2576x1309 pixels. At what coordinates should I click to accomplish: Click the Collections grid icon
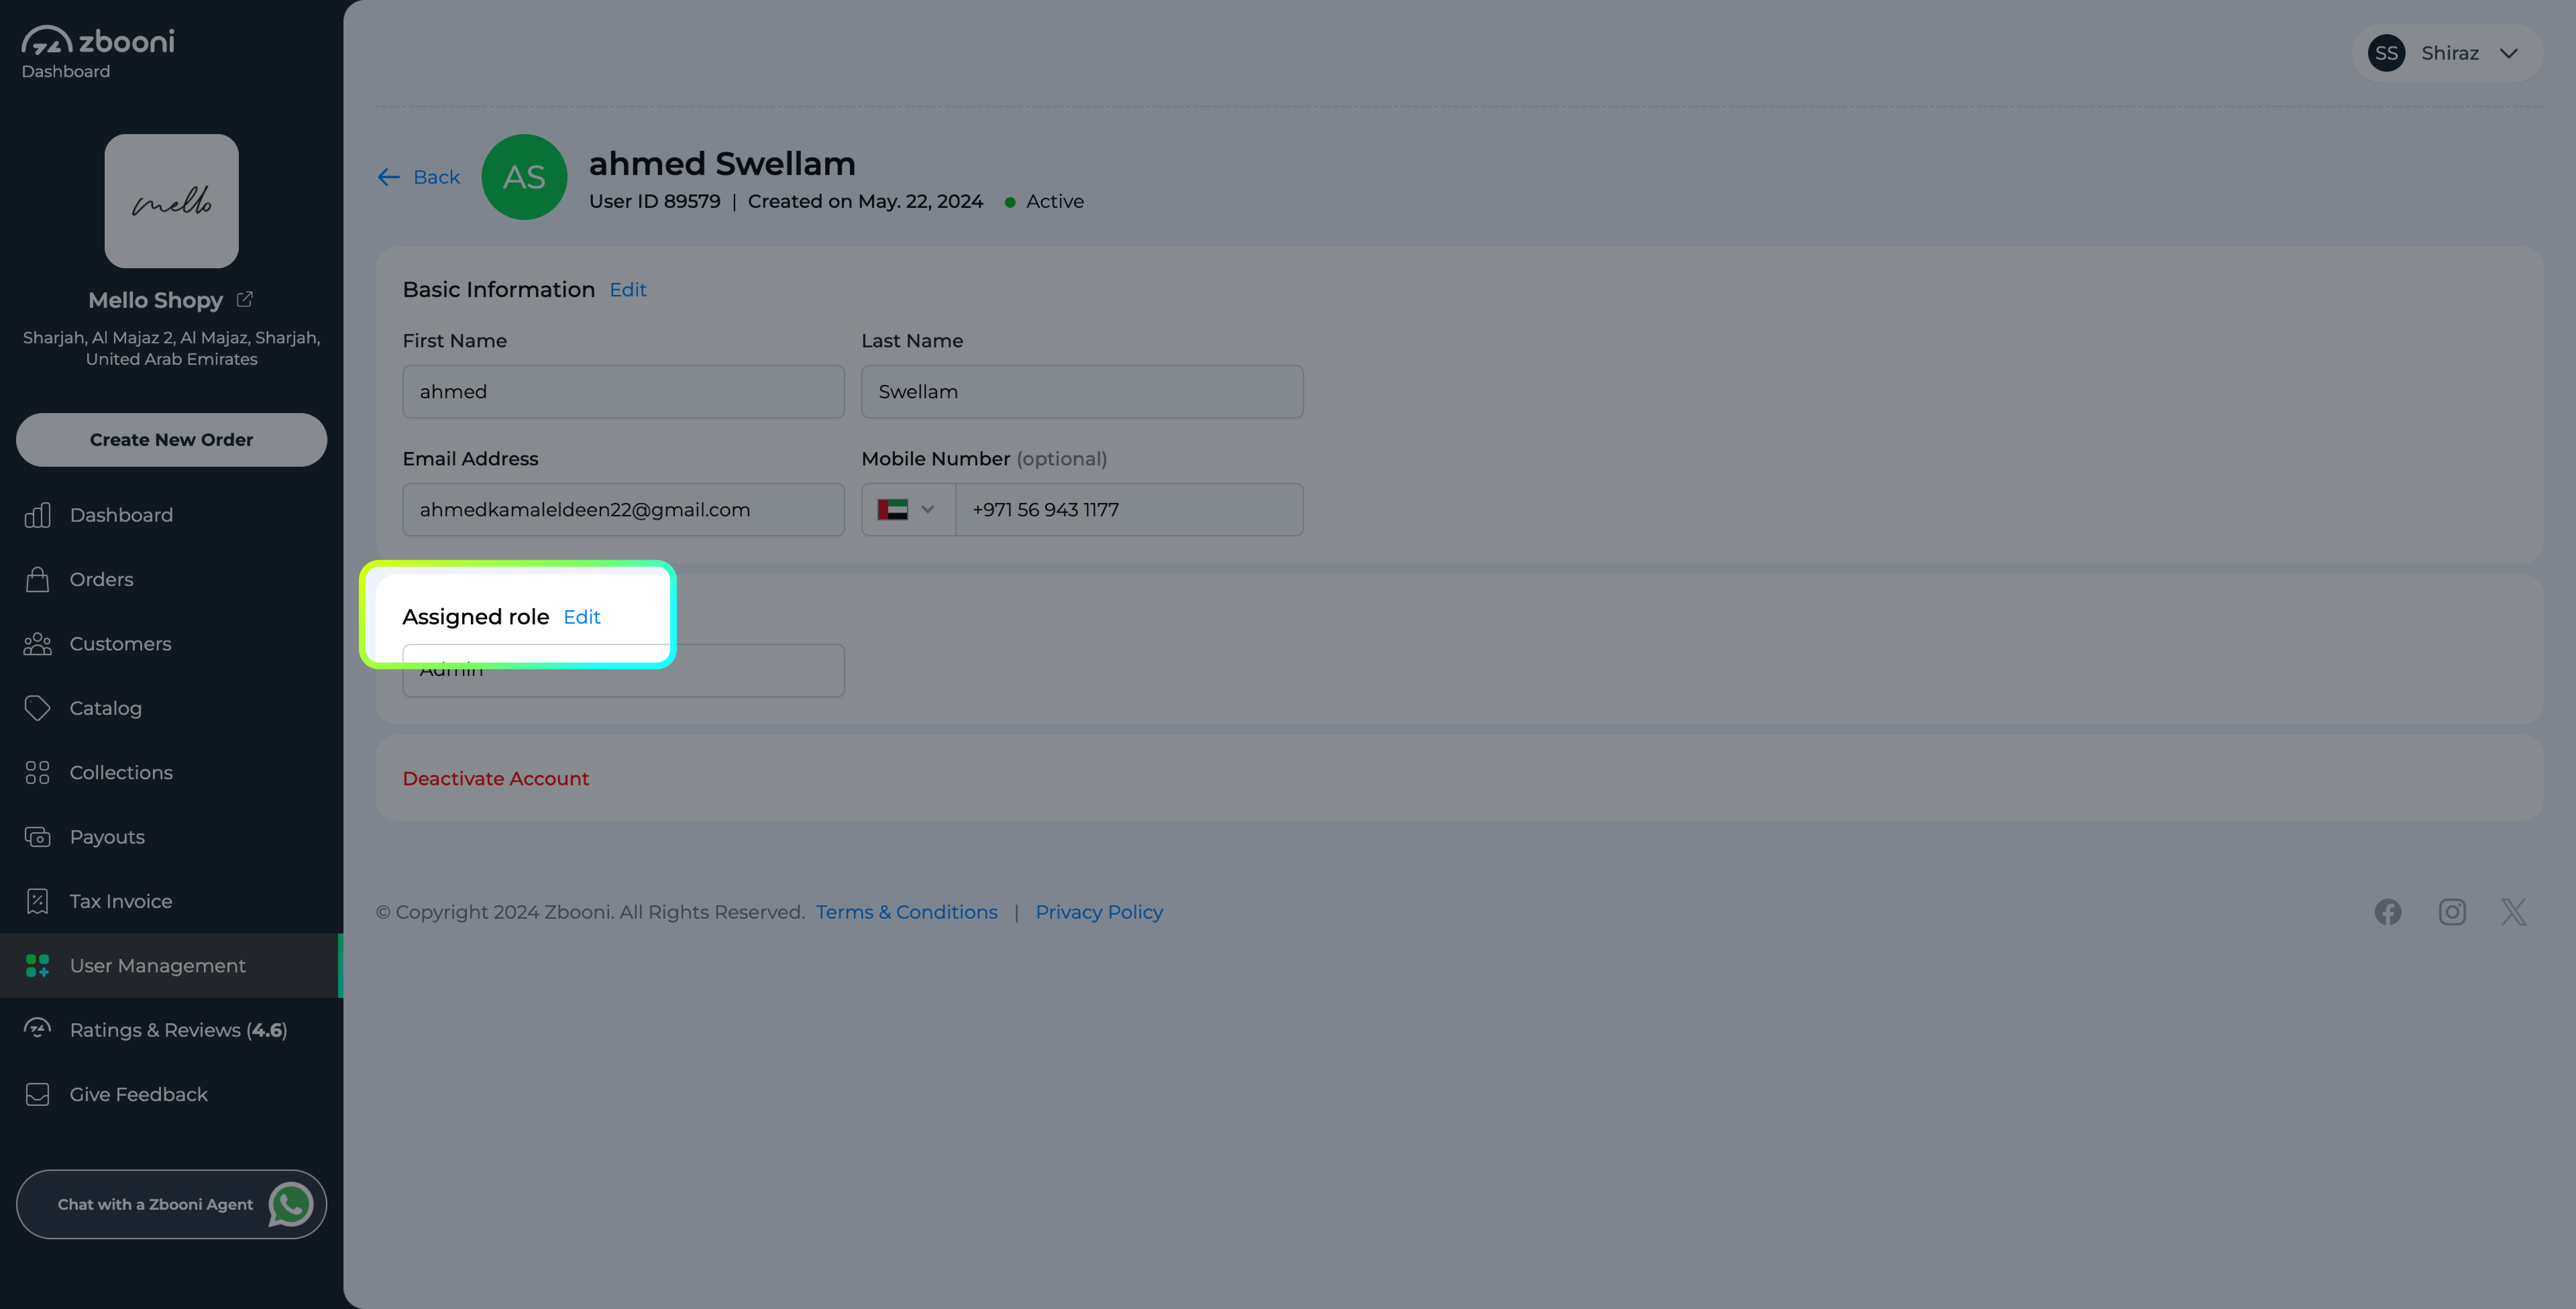tap(37, 772)
